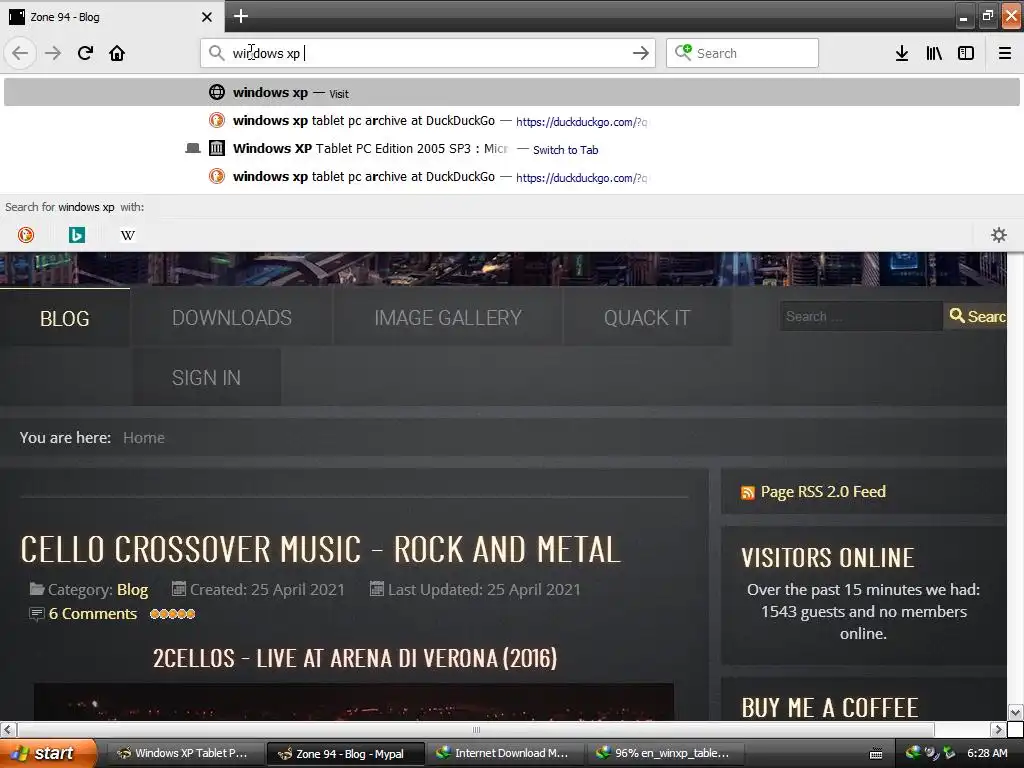This screenshot has height=768, width=1024.
Task: Click the vertical scrollbar down arrow
Action: coord(1016,712)
